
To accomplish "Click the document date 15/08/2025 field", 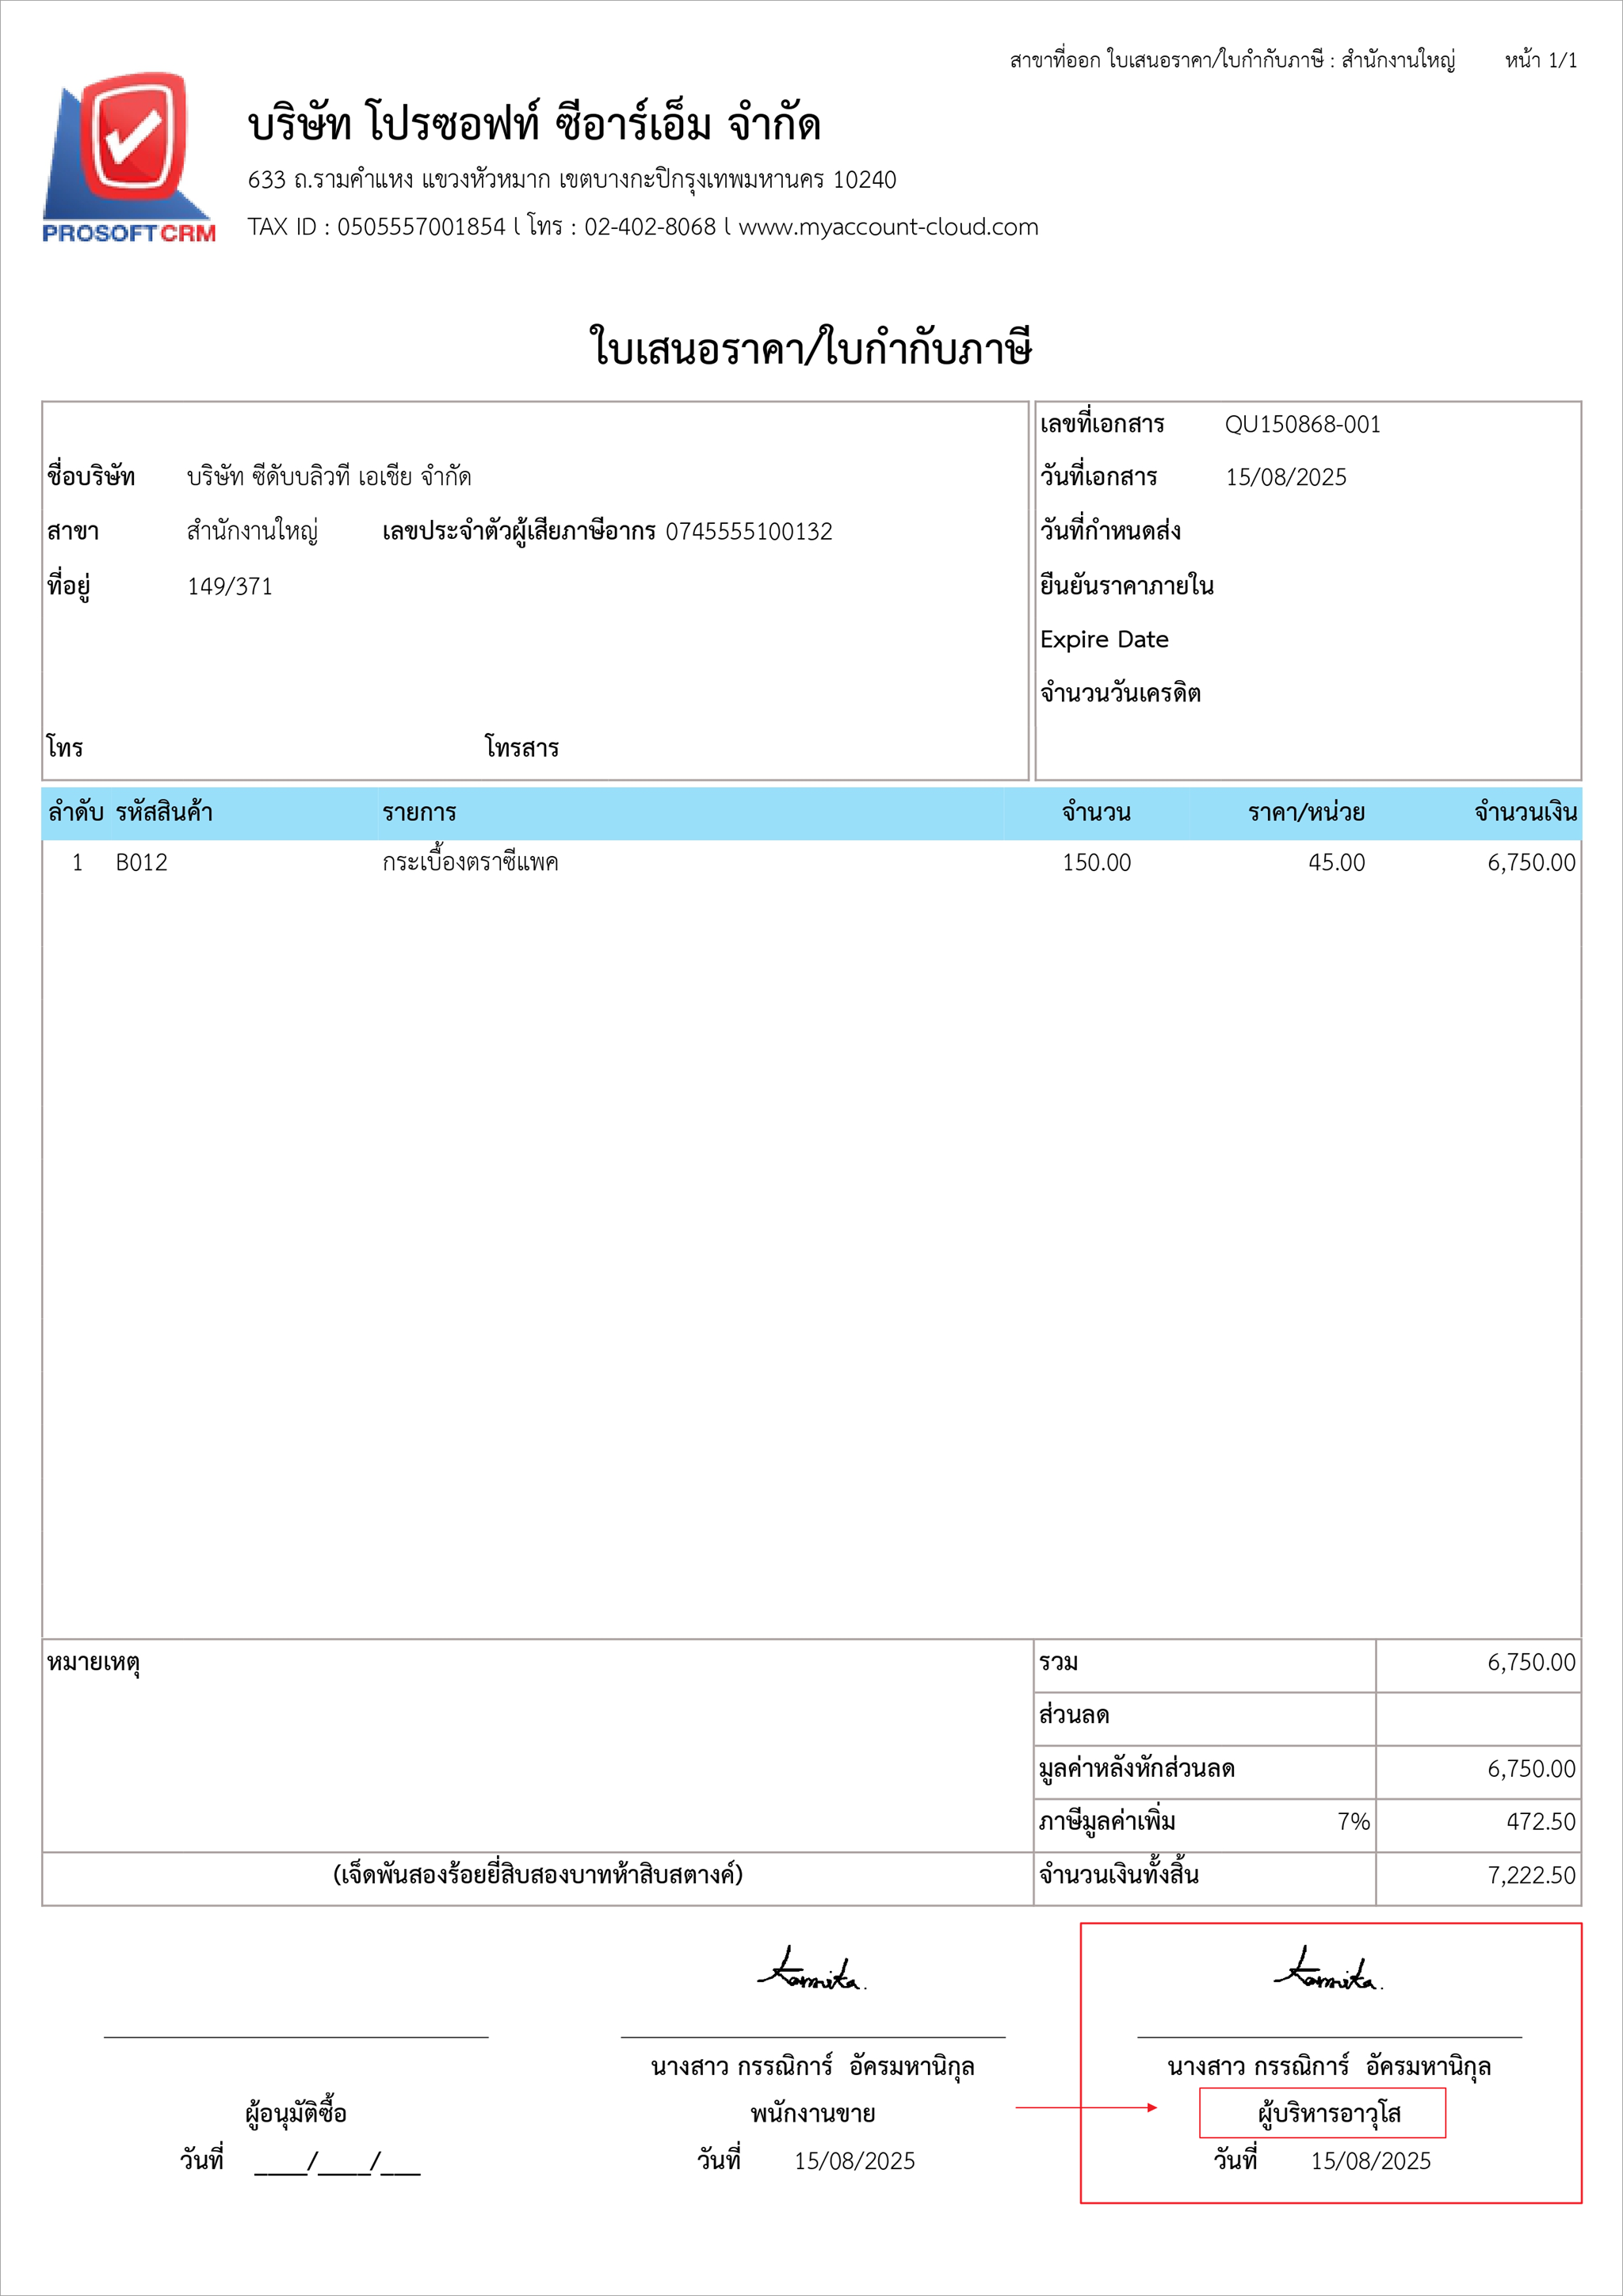I will click(1286, 478).
